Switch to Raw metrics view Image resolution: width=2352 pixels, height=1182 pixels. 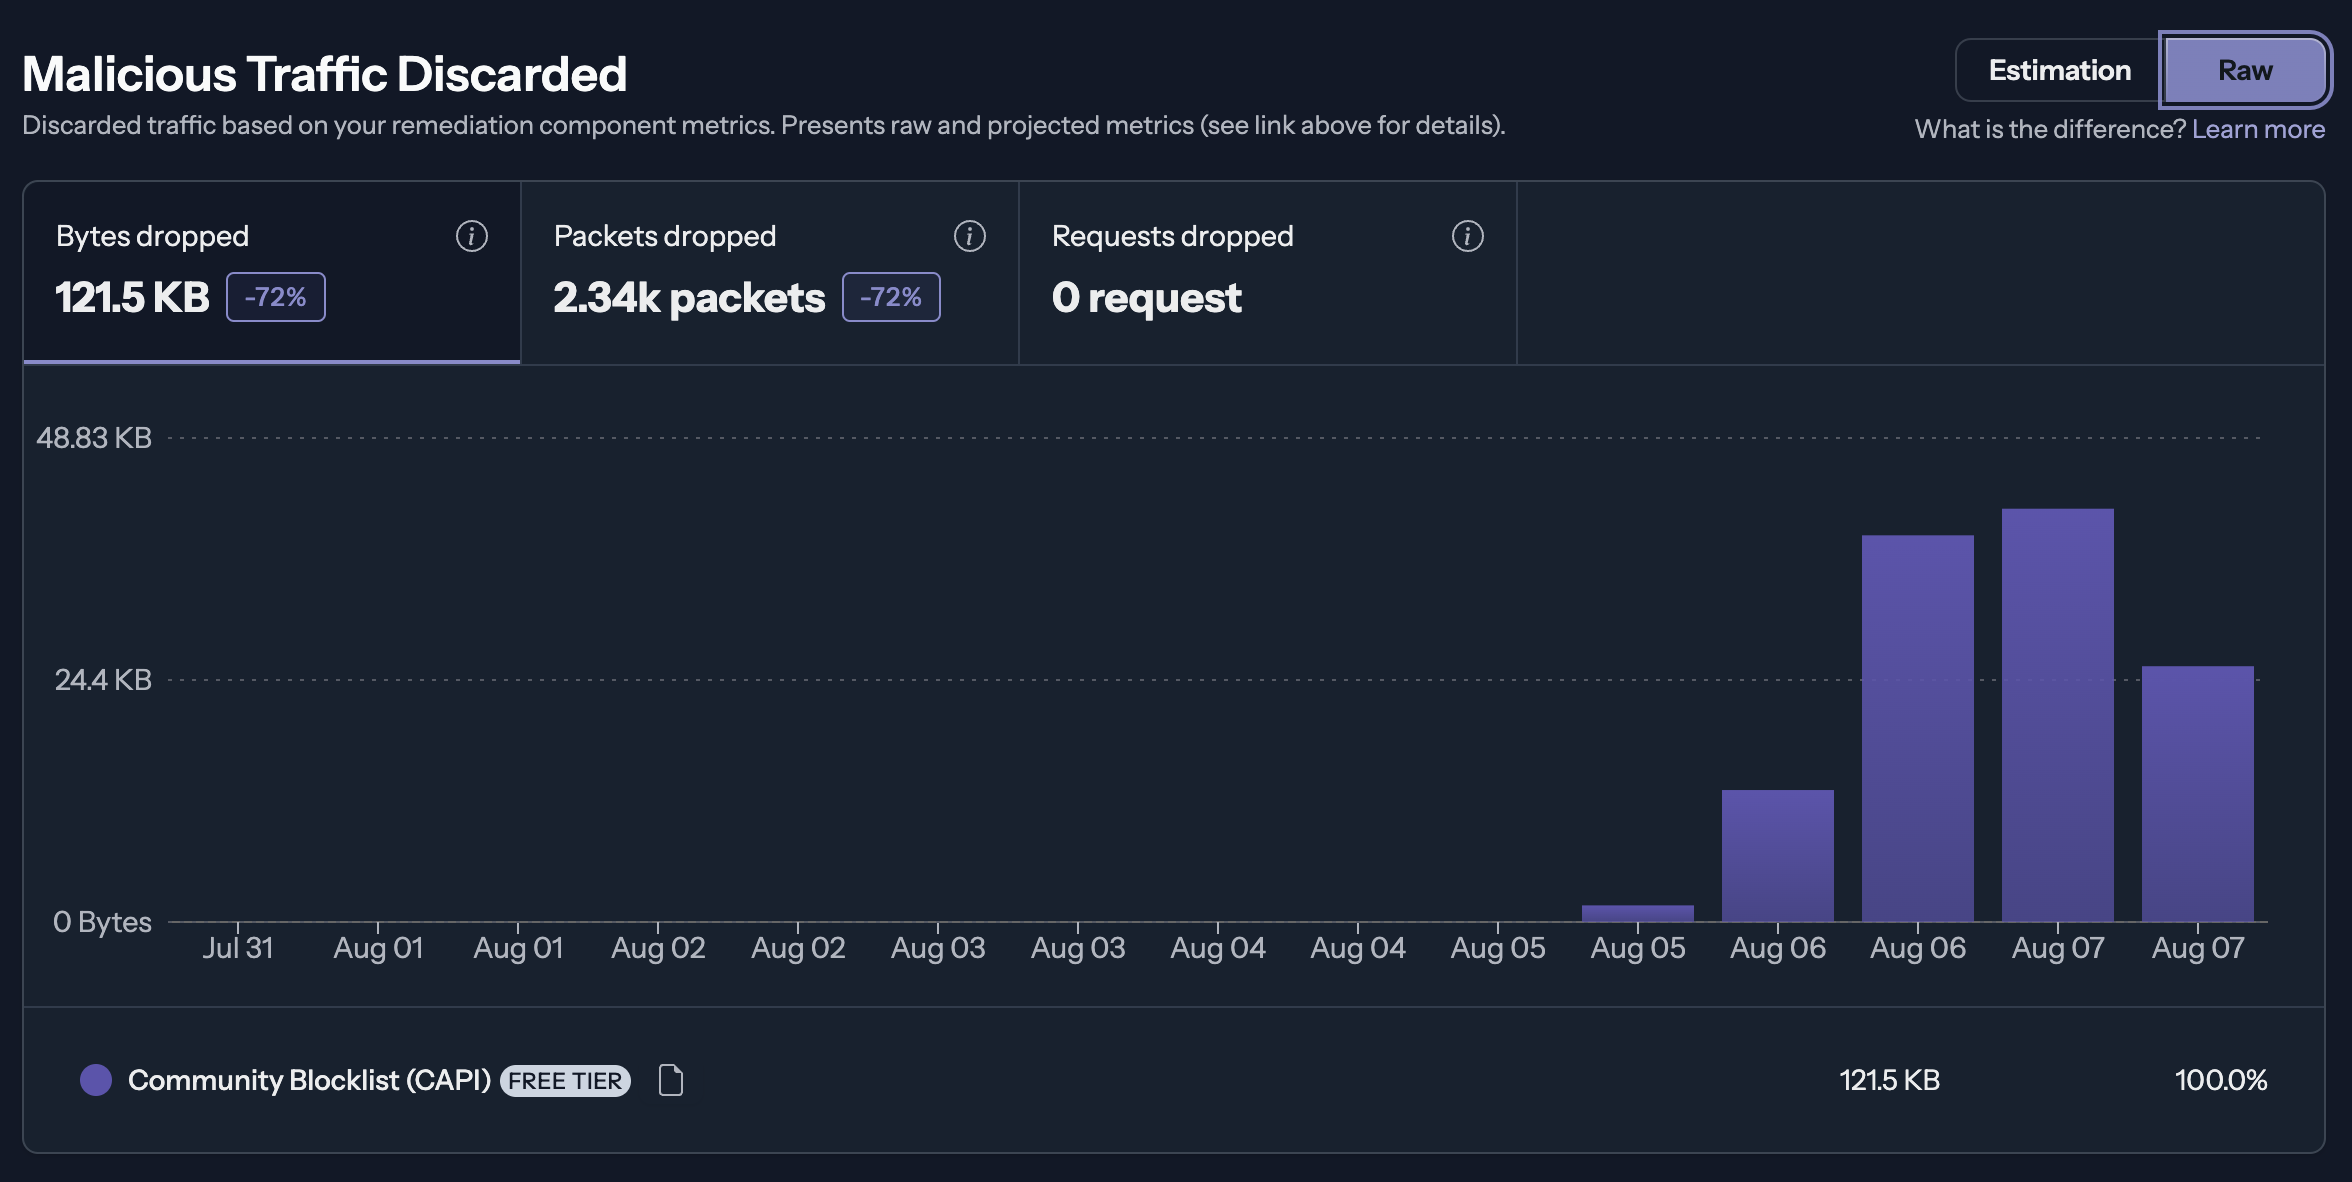pos(2245,70)
